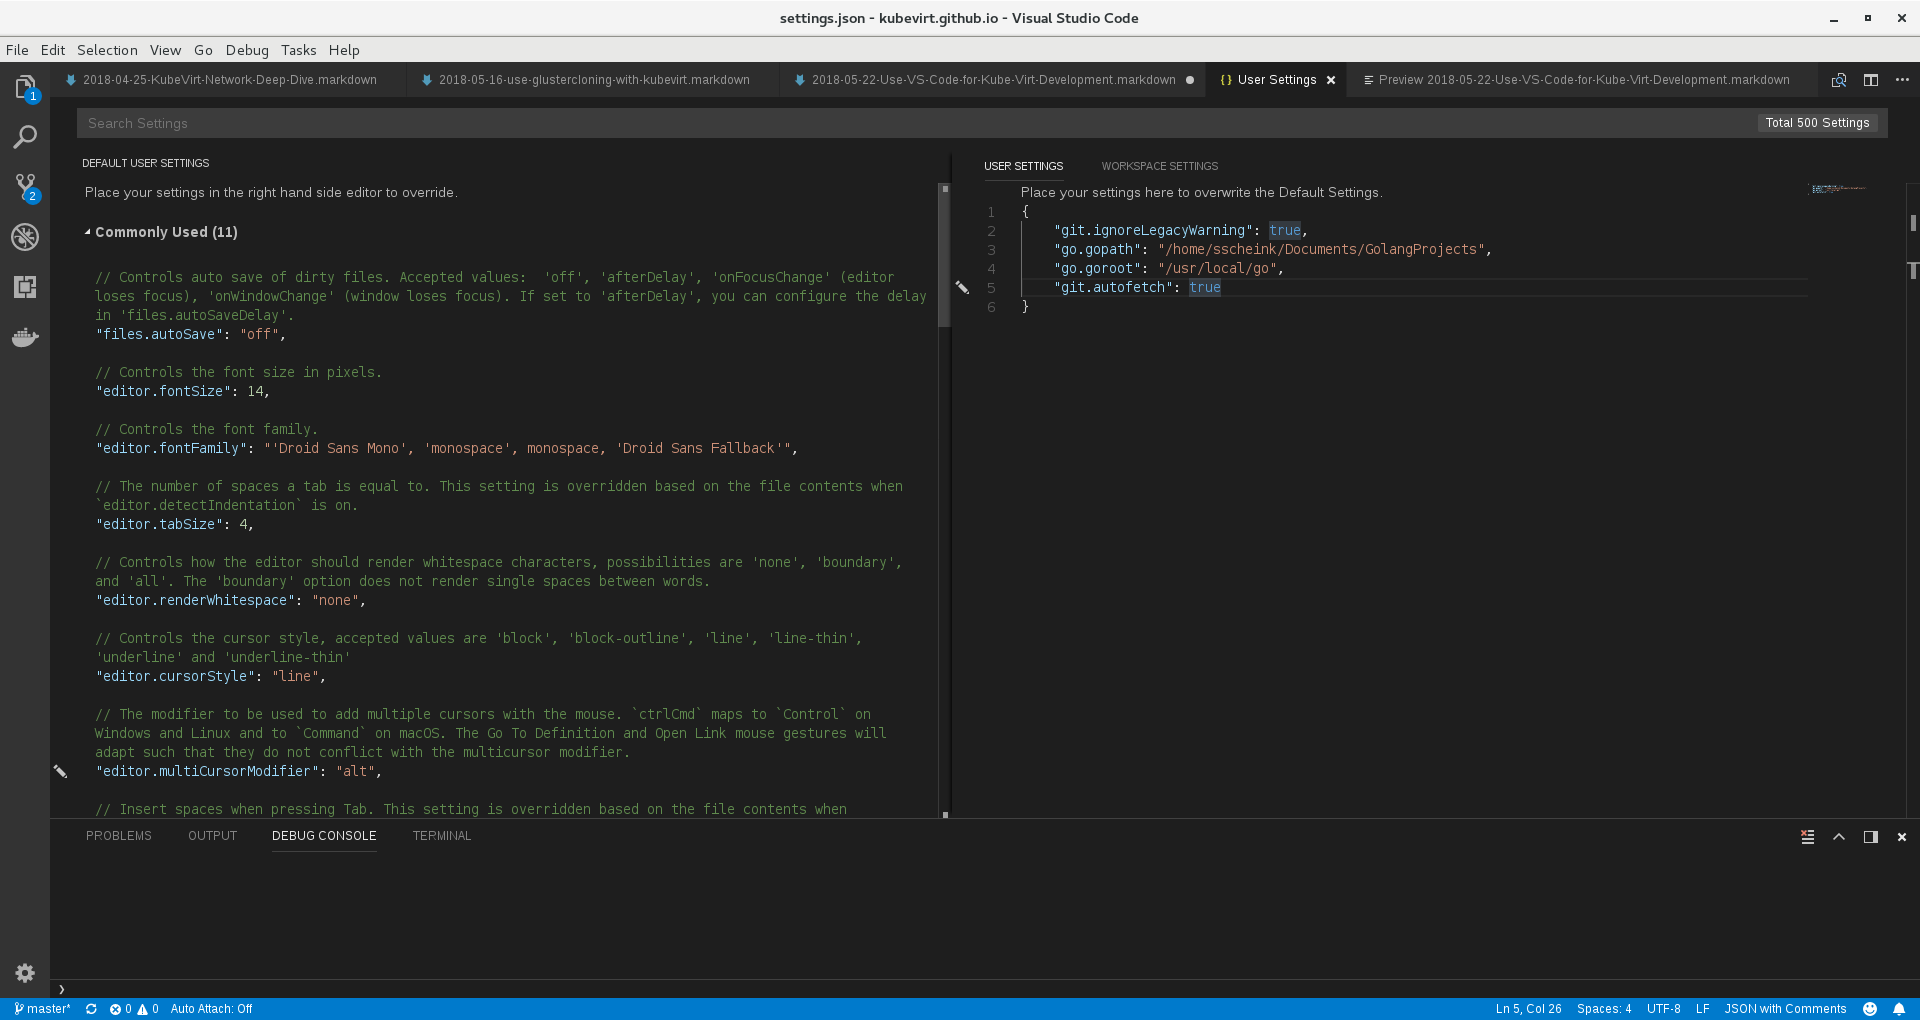Image resolution: width=1920 pixels, height=1020 pixels.
Task: Click the split editor icon
Action: coord(1870,80)
